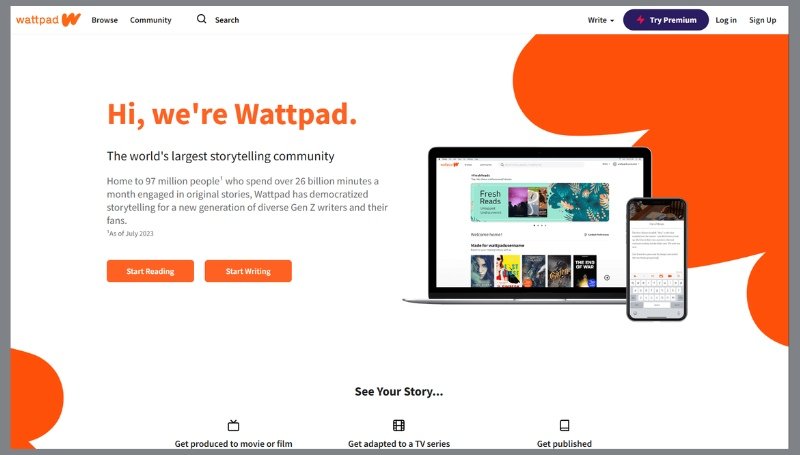Open the Browse menu
Image resolution: width=800 pixels, height=455 pixels.
click(105, 20)
